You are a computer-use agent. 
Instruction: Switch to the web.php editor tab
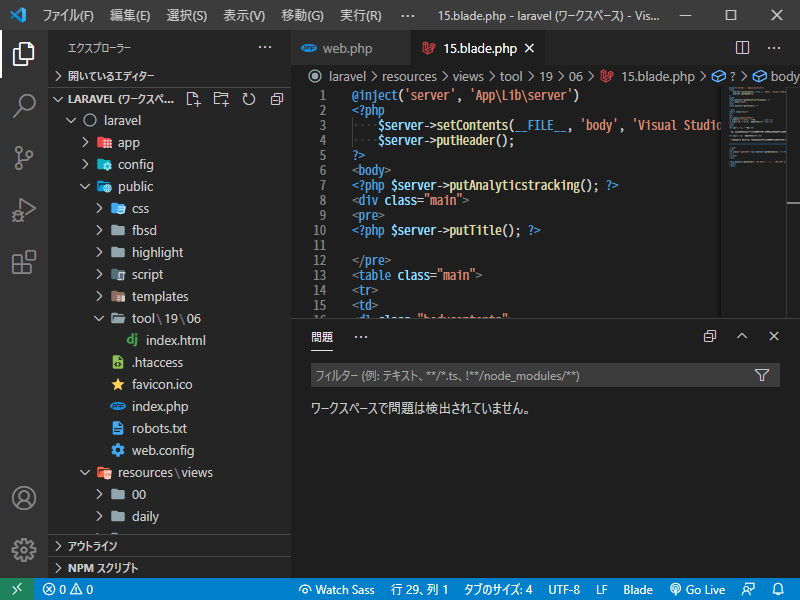pos(347,48)
